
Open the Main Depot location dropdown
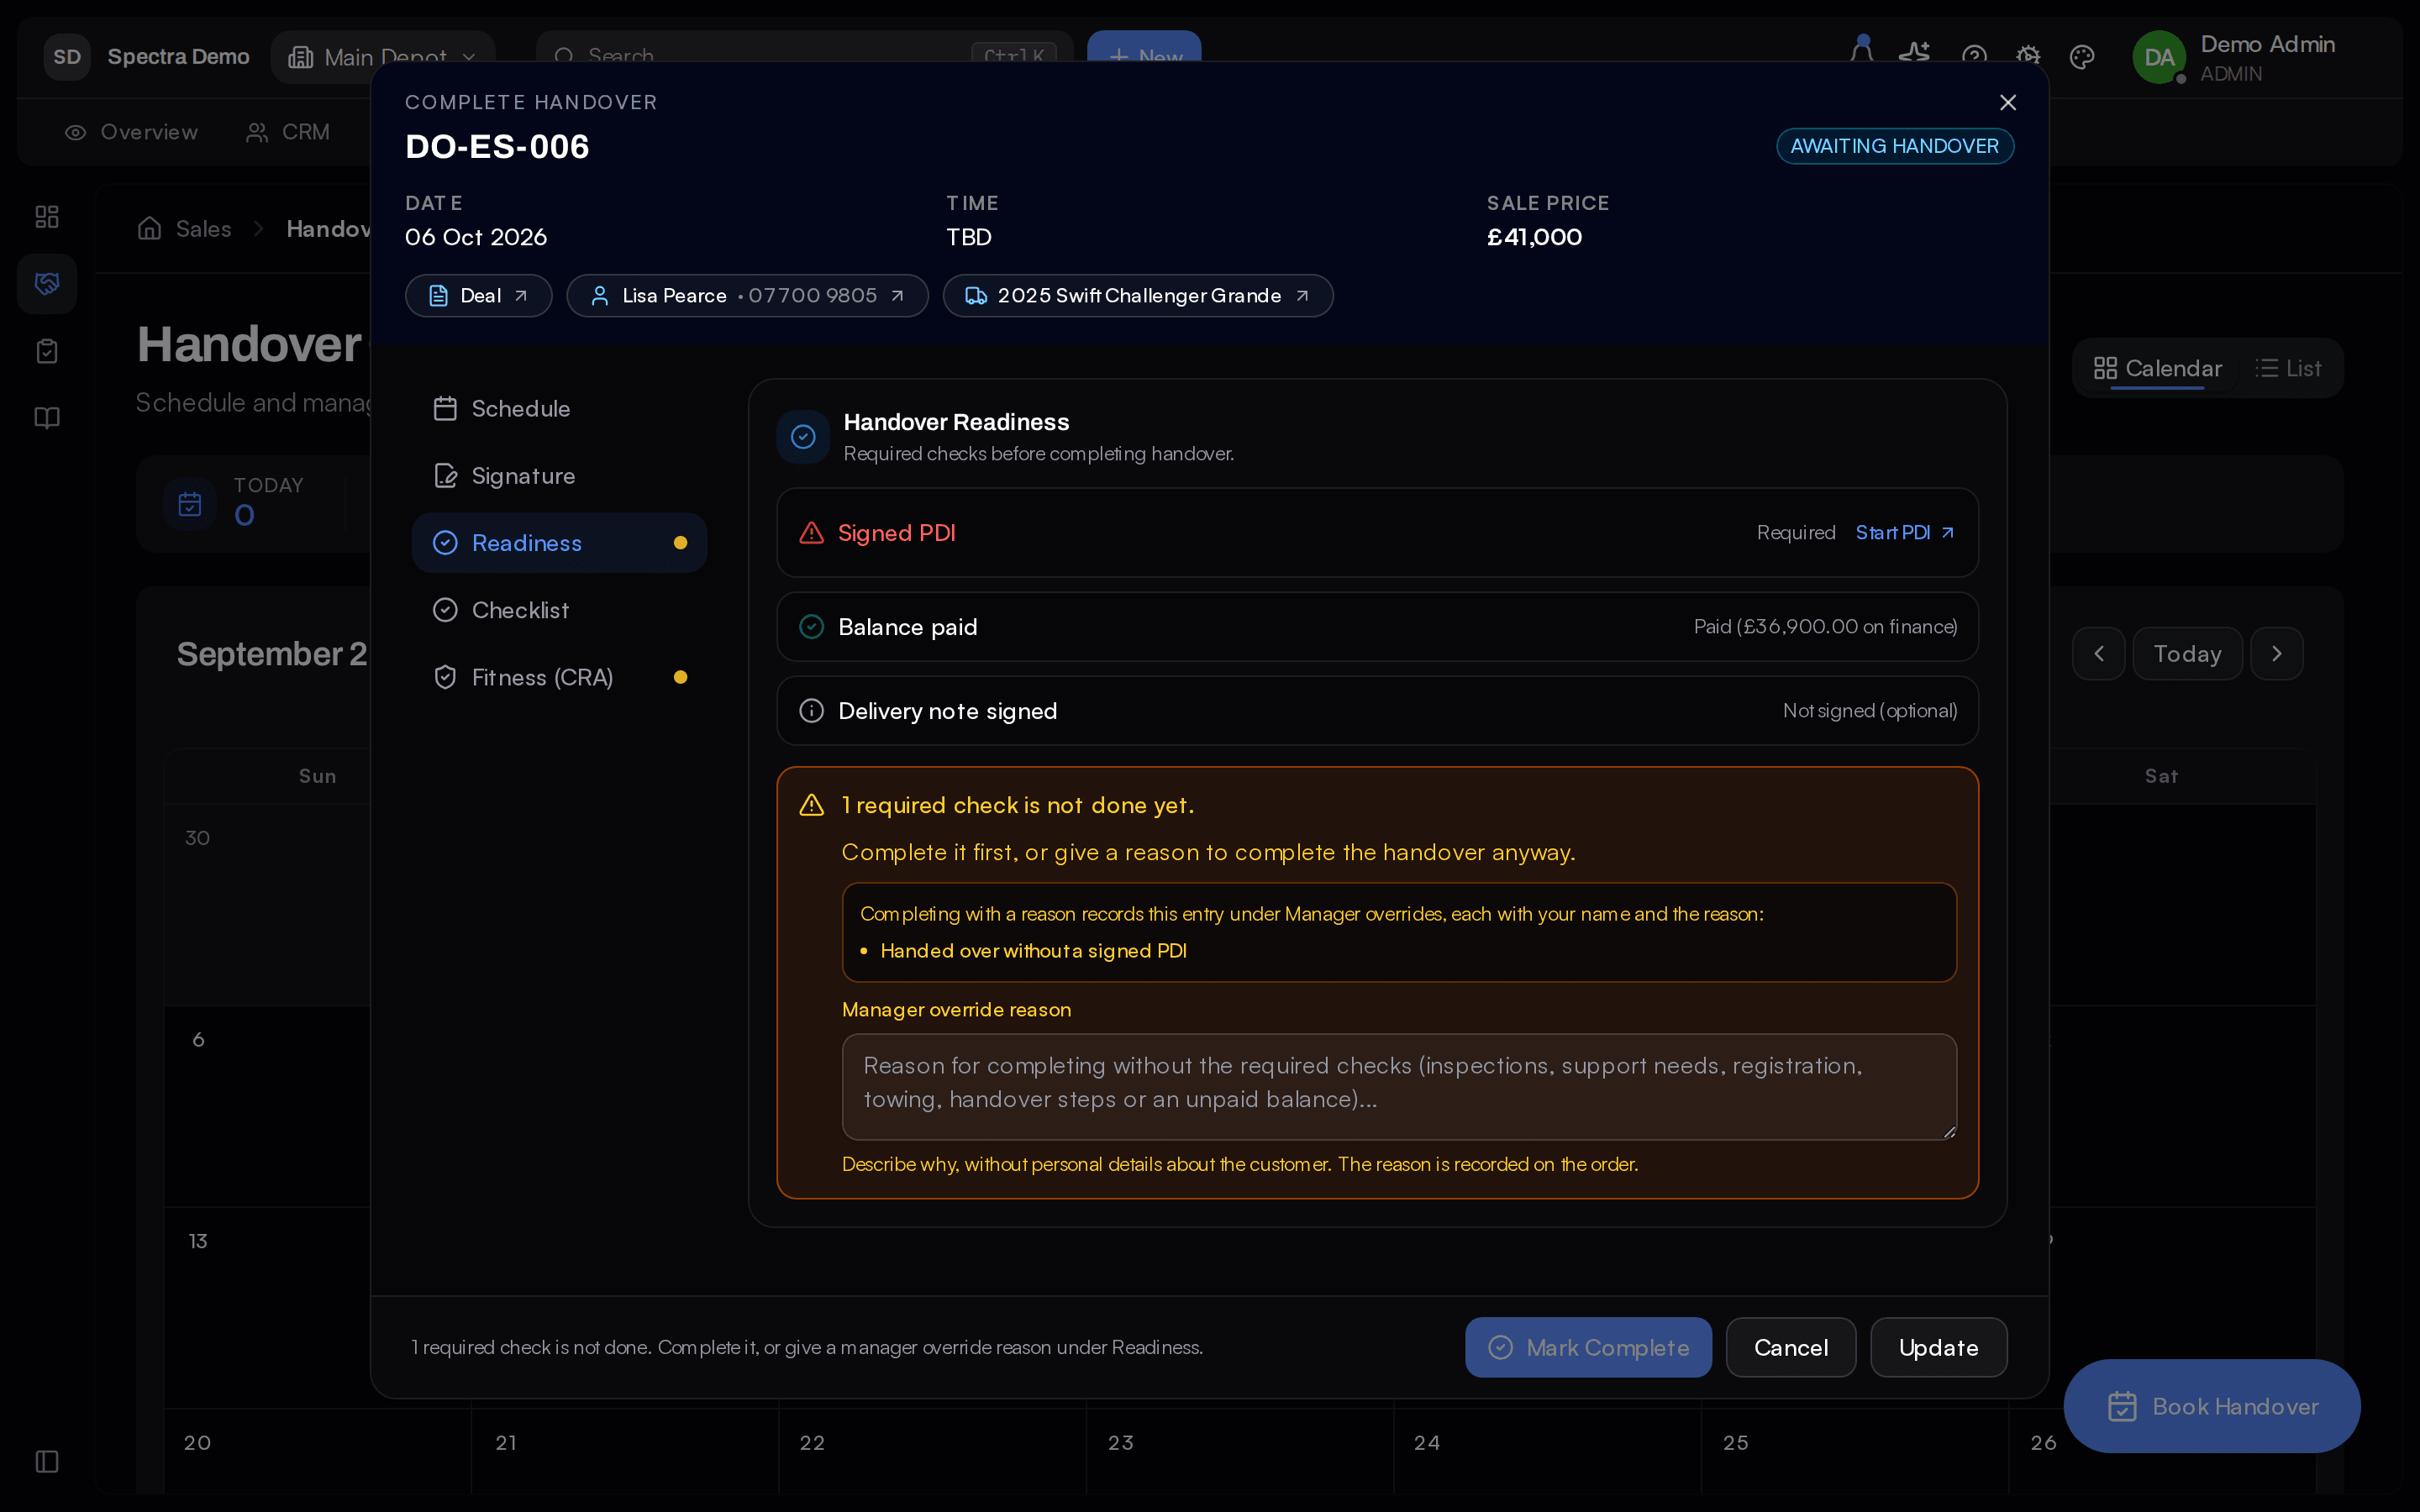pyautogui.click(x=383, y=57)
